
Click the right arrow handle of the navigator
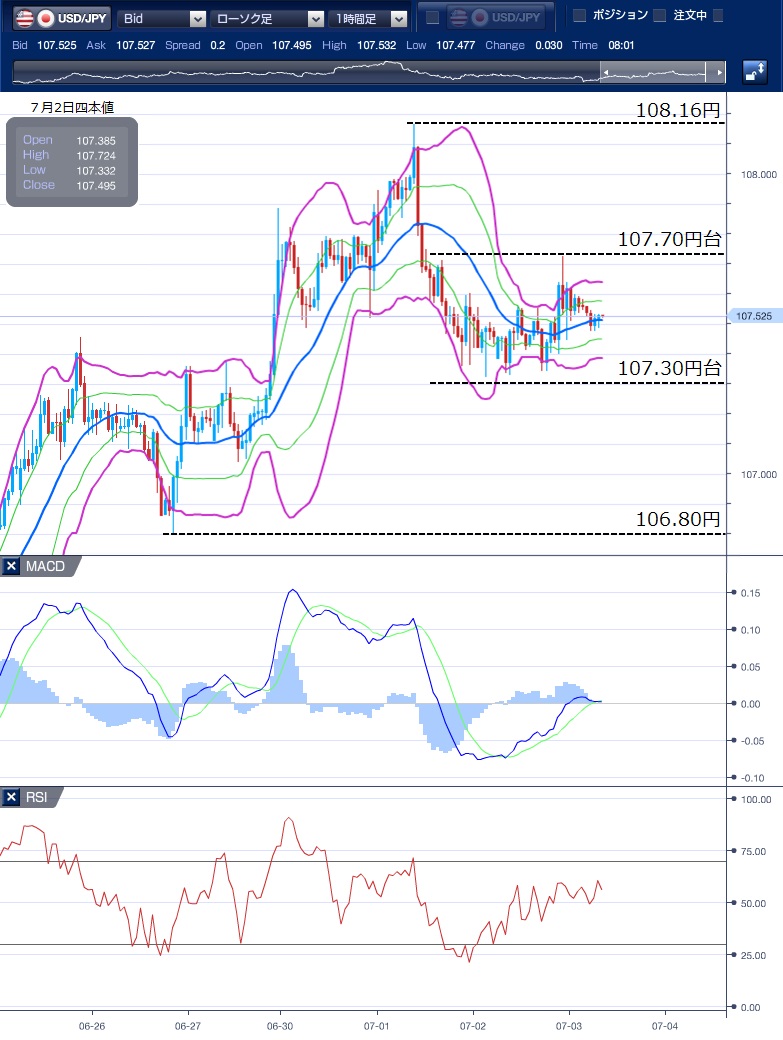point(716,72)
